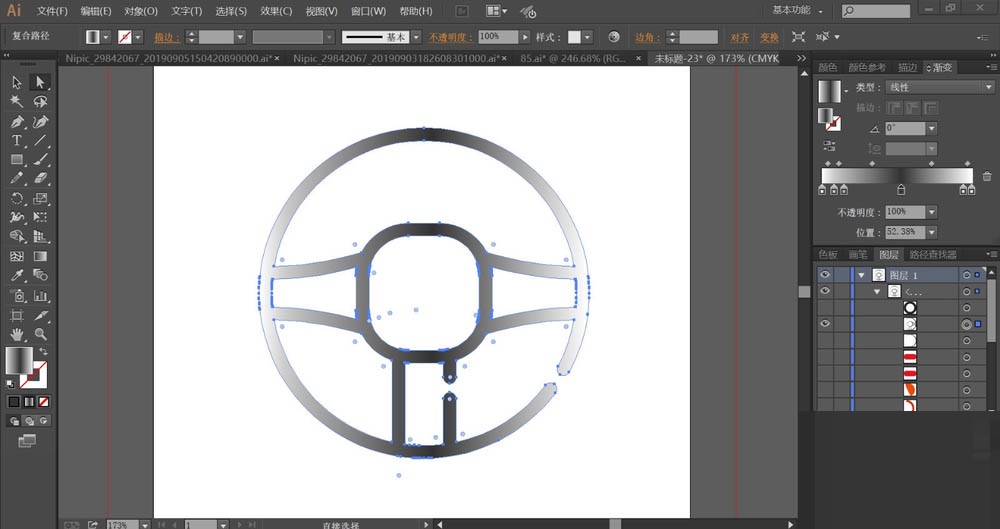Switch to the 色板 panel tab
The image size is (1000, 529).
(x=828, y=255)
